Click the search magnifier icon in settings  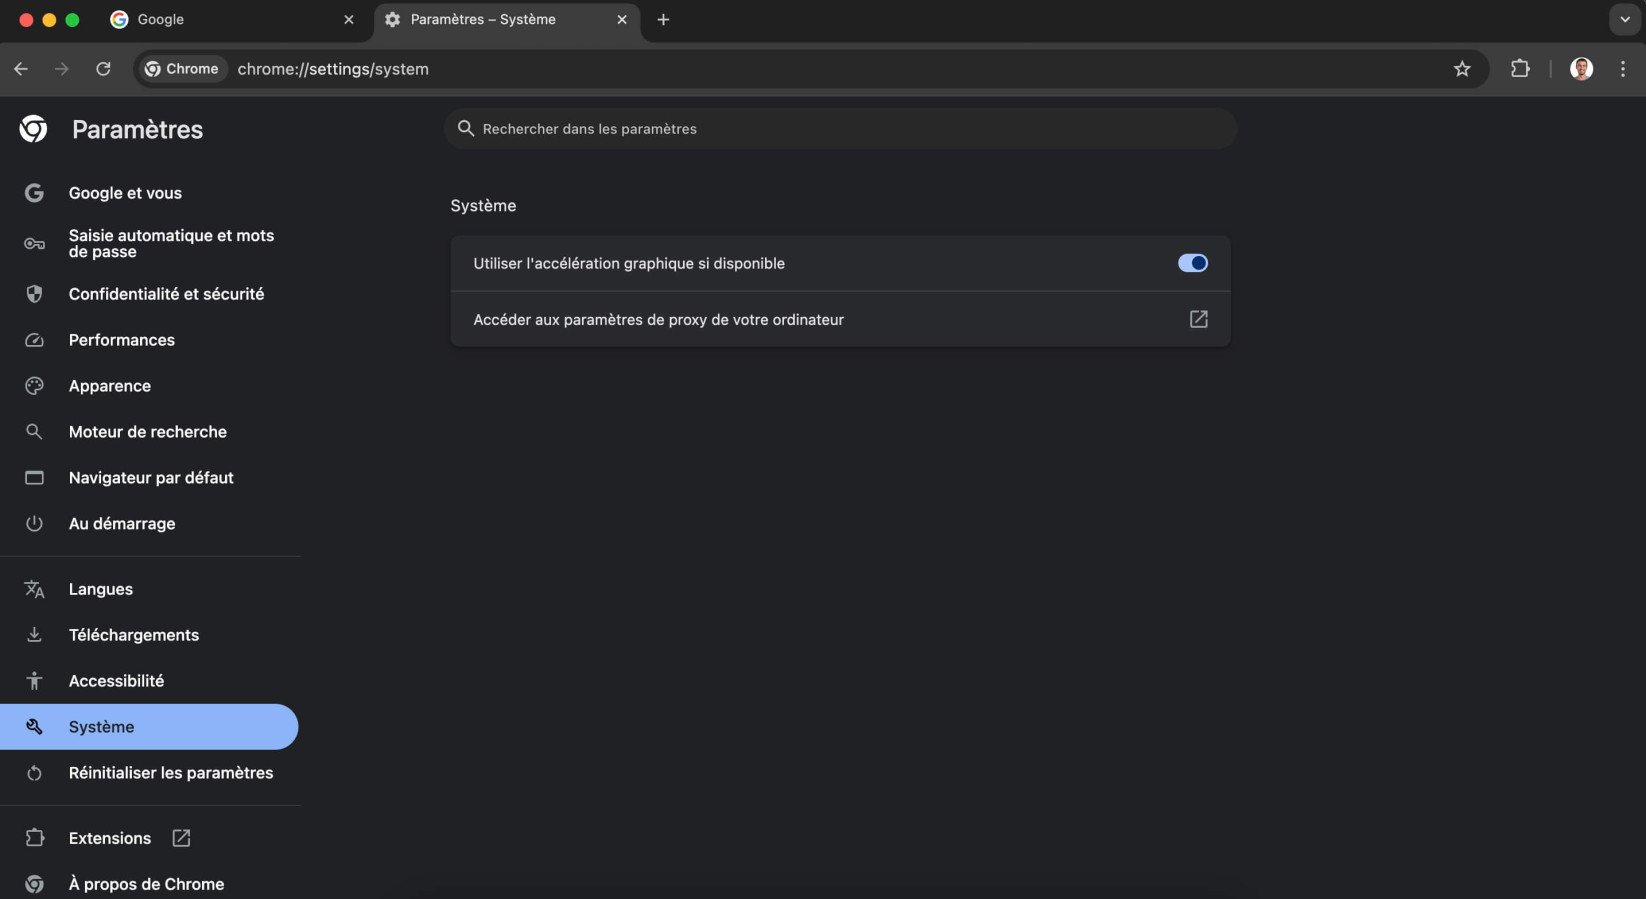(x=466, y=128)
